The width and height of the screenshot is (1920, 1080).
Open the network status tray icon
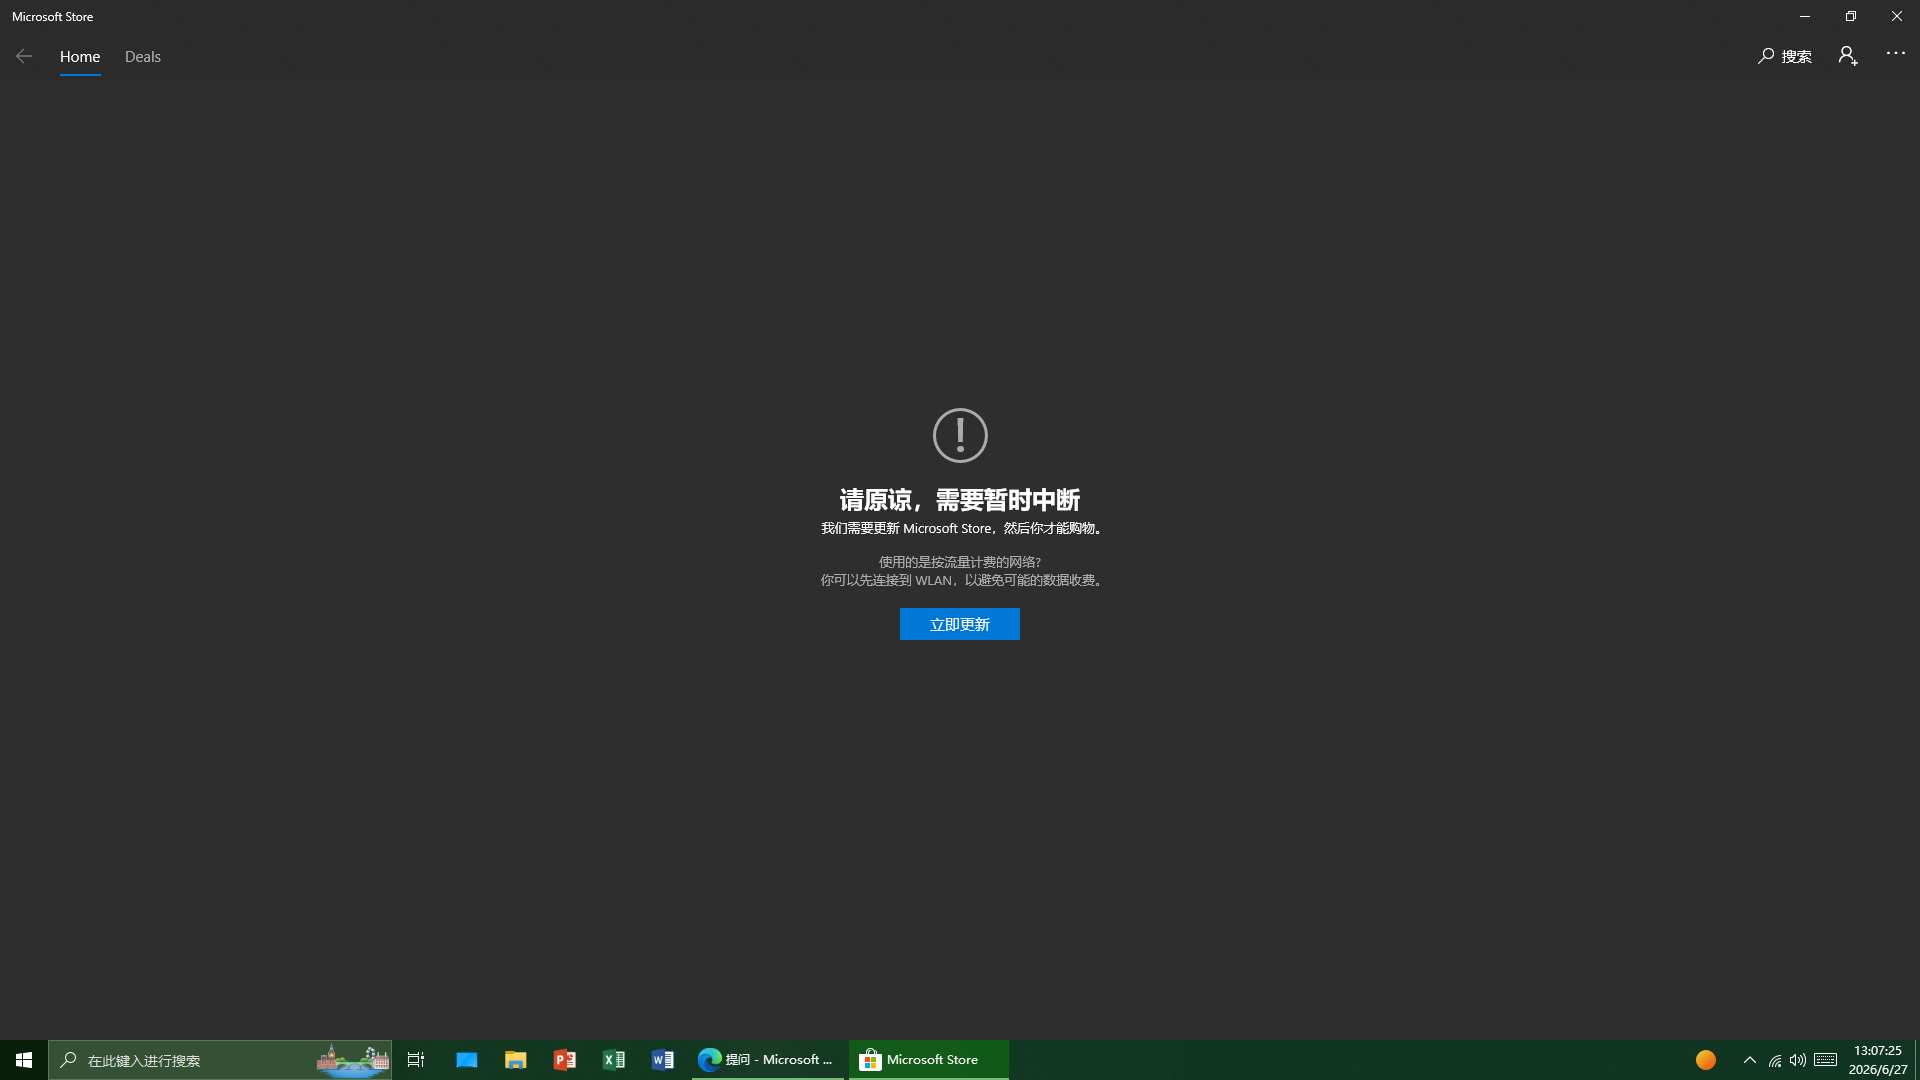1775,1060
